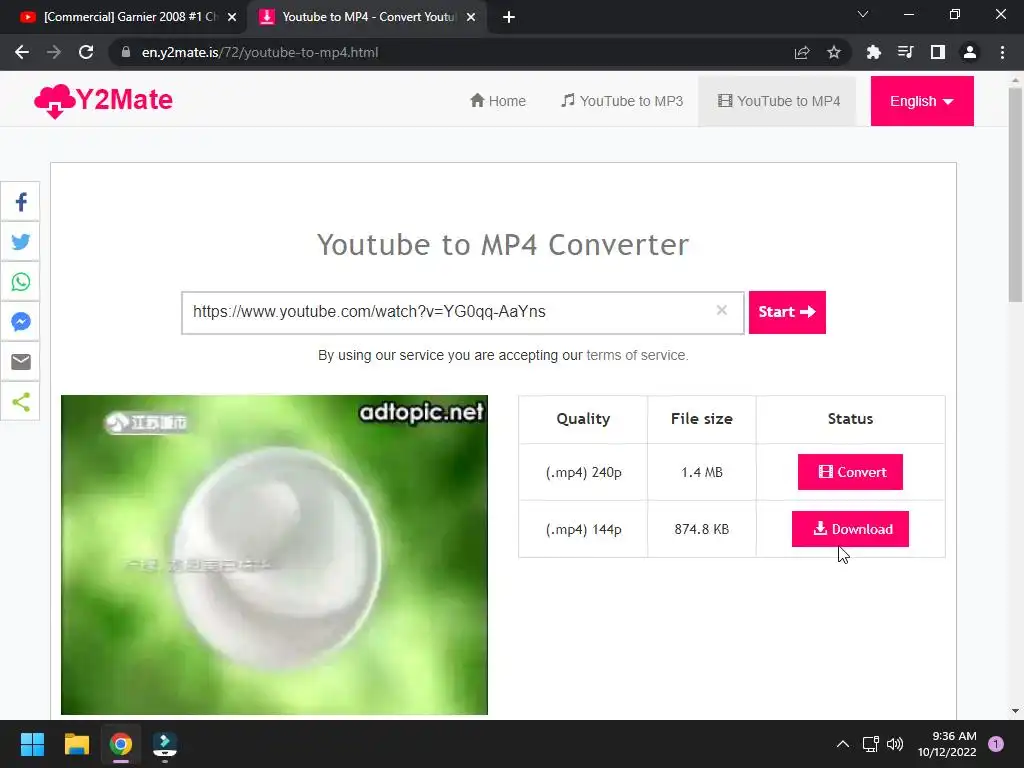Viewport: 1024px width, 768px height.
Task: Click the 'Status' column header
Action: 850,419
